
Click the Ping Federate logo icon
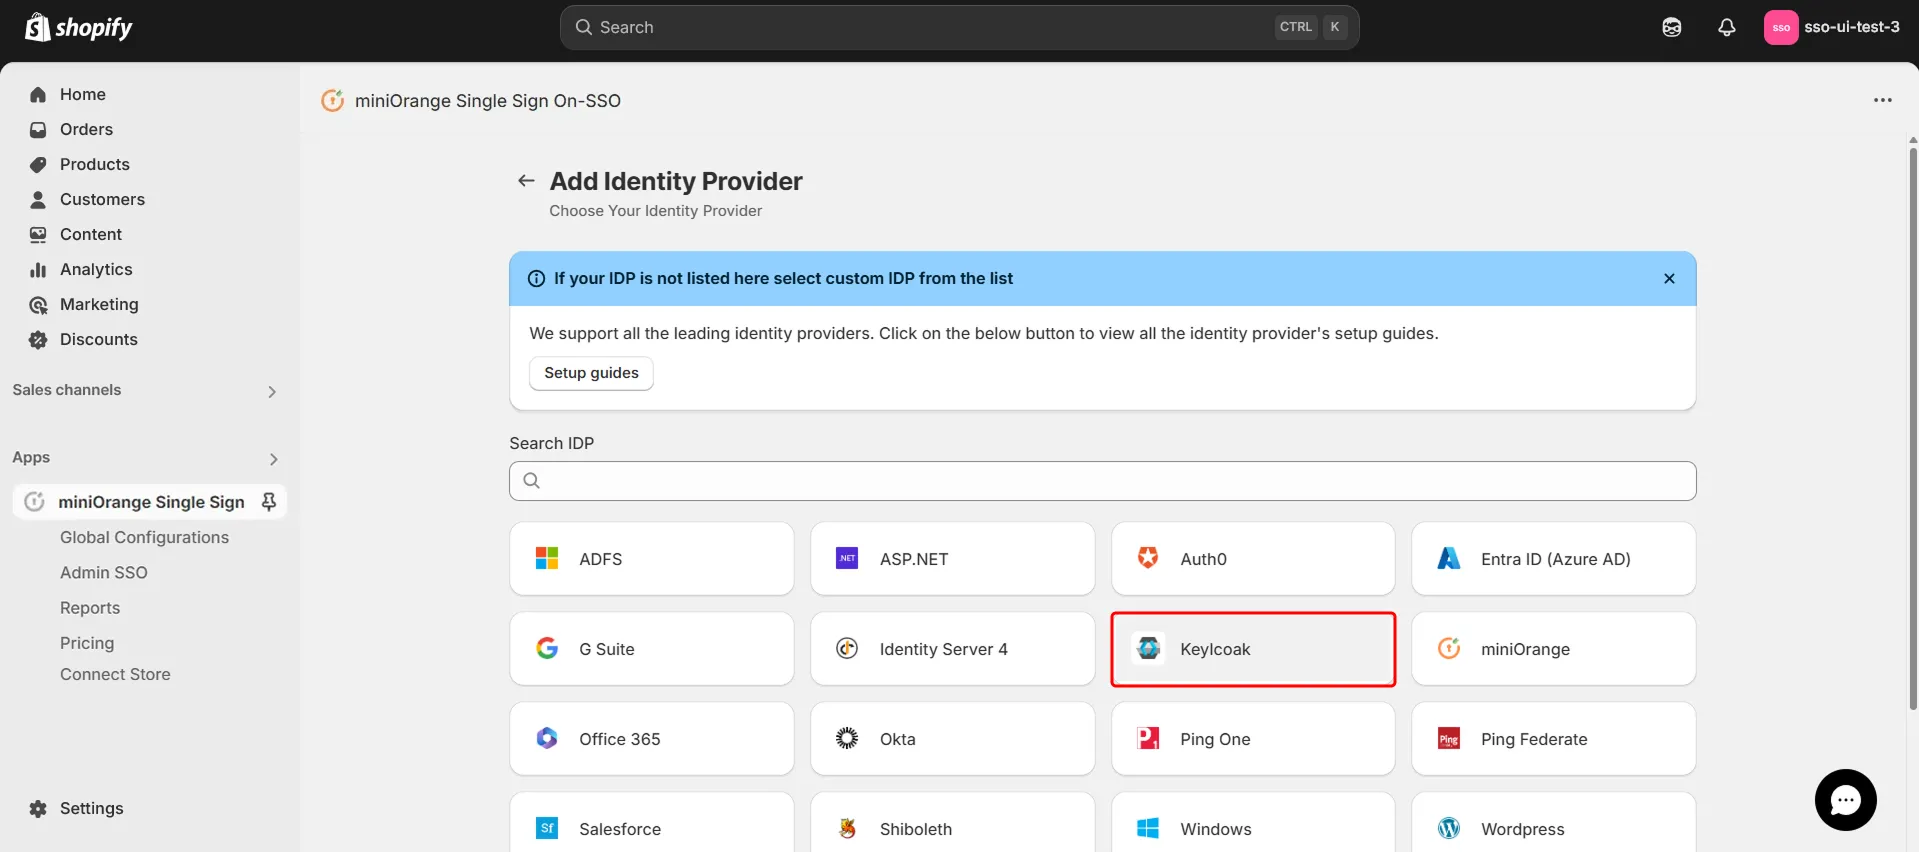point(1449,738)
